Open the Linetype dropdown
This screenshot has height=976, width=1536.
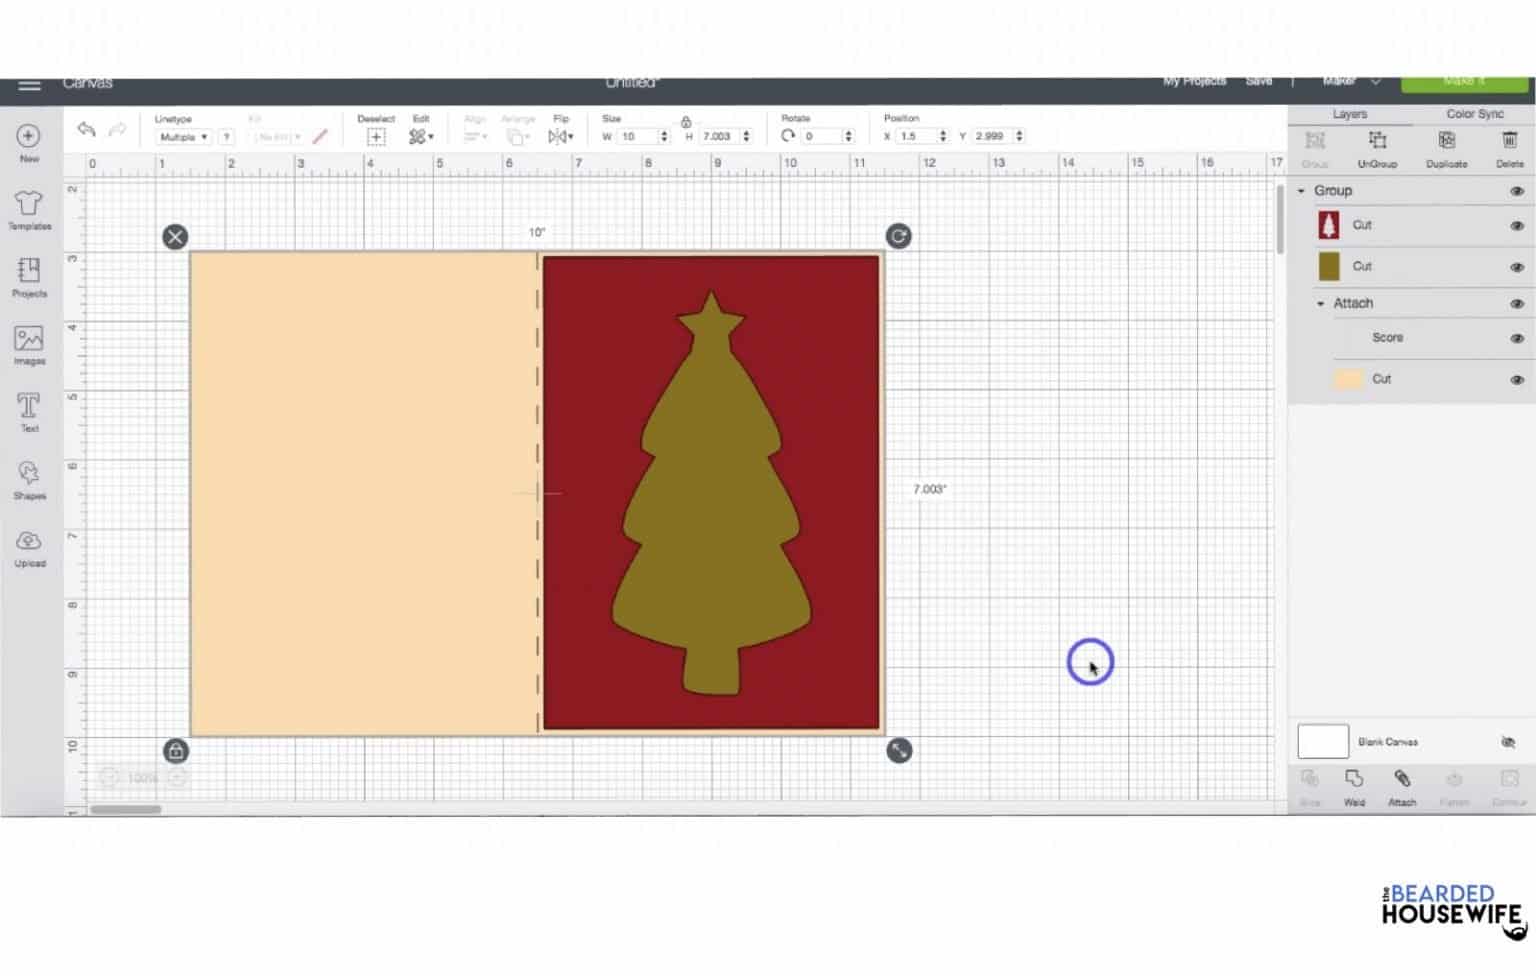[x=183, y=136]
